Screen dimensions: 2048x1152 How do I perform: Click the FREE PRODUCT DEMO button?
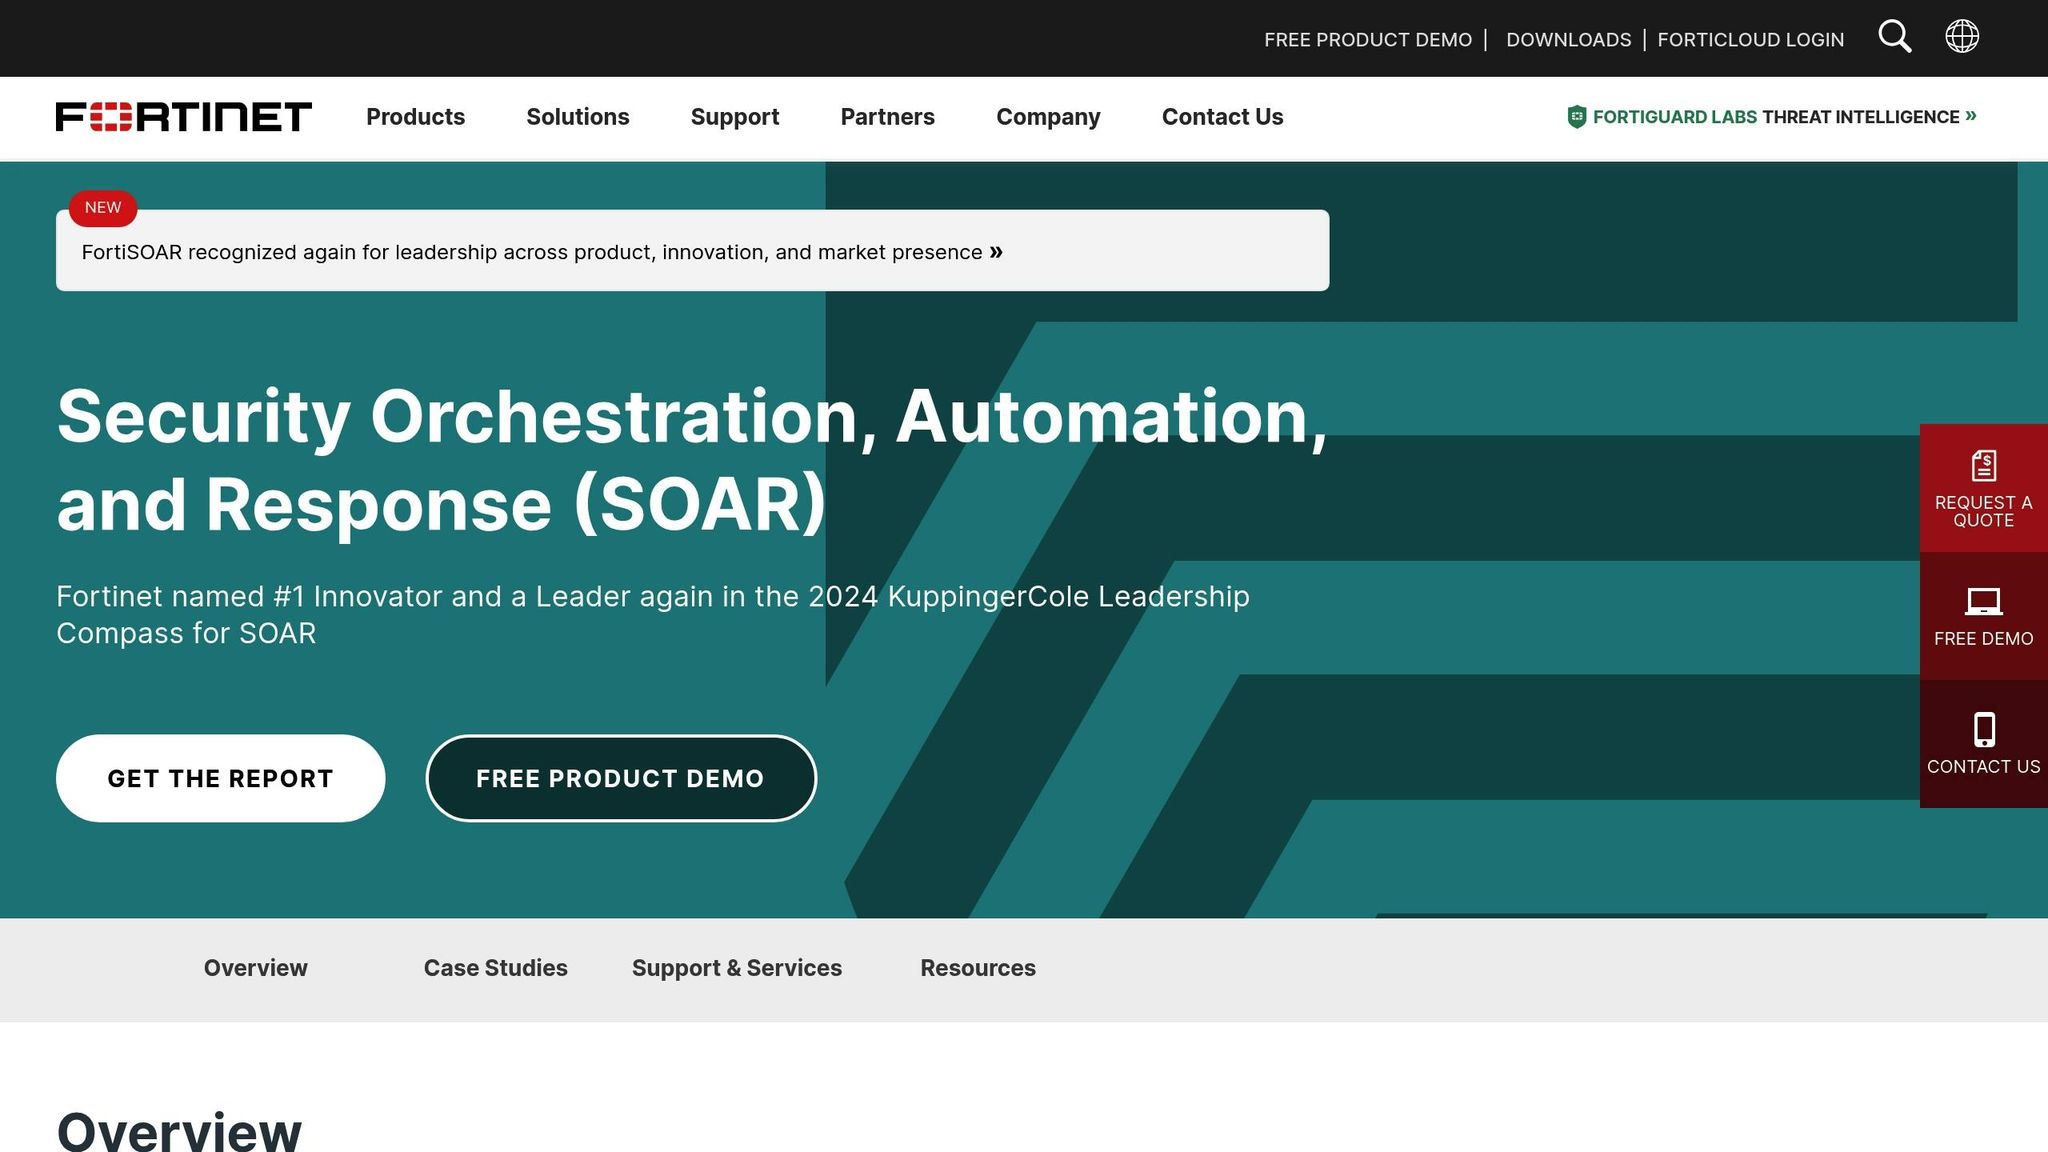(x=620, y=778)
